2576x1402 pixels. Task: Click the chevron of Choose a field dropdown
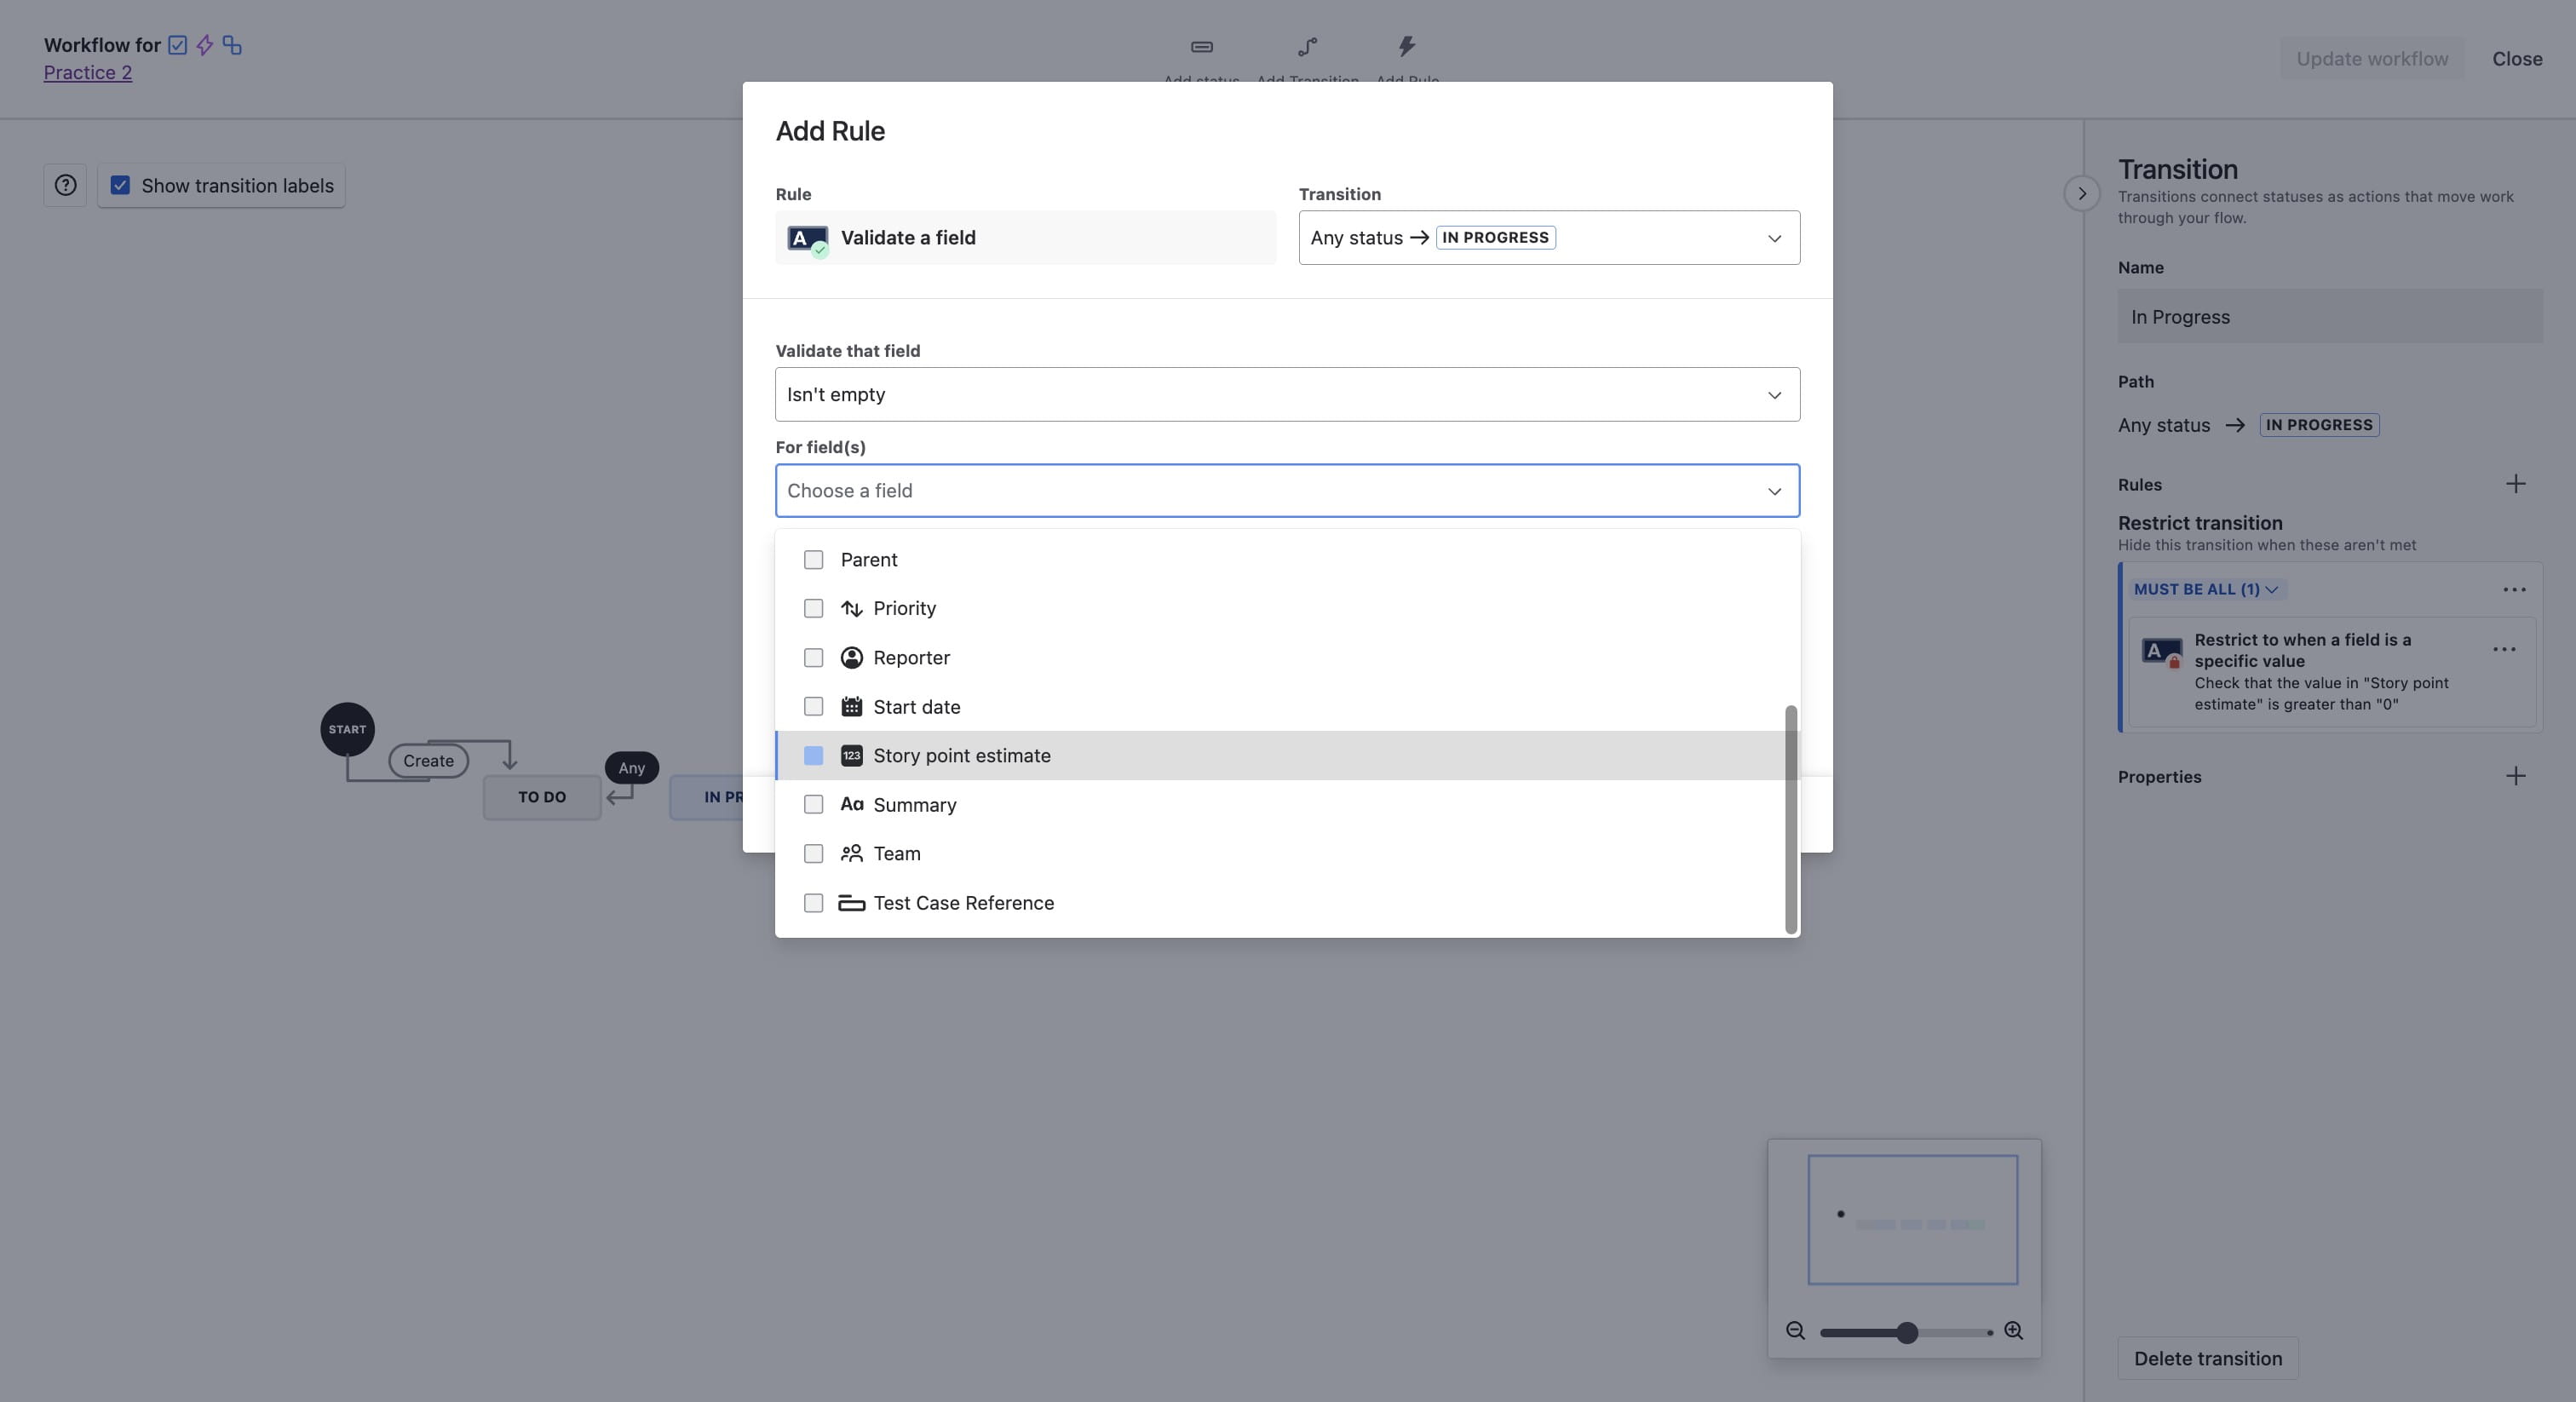pyautogui.click(x=1774, y=491)
